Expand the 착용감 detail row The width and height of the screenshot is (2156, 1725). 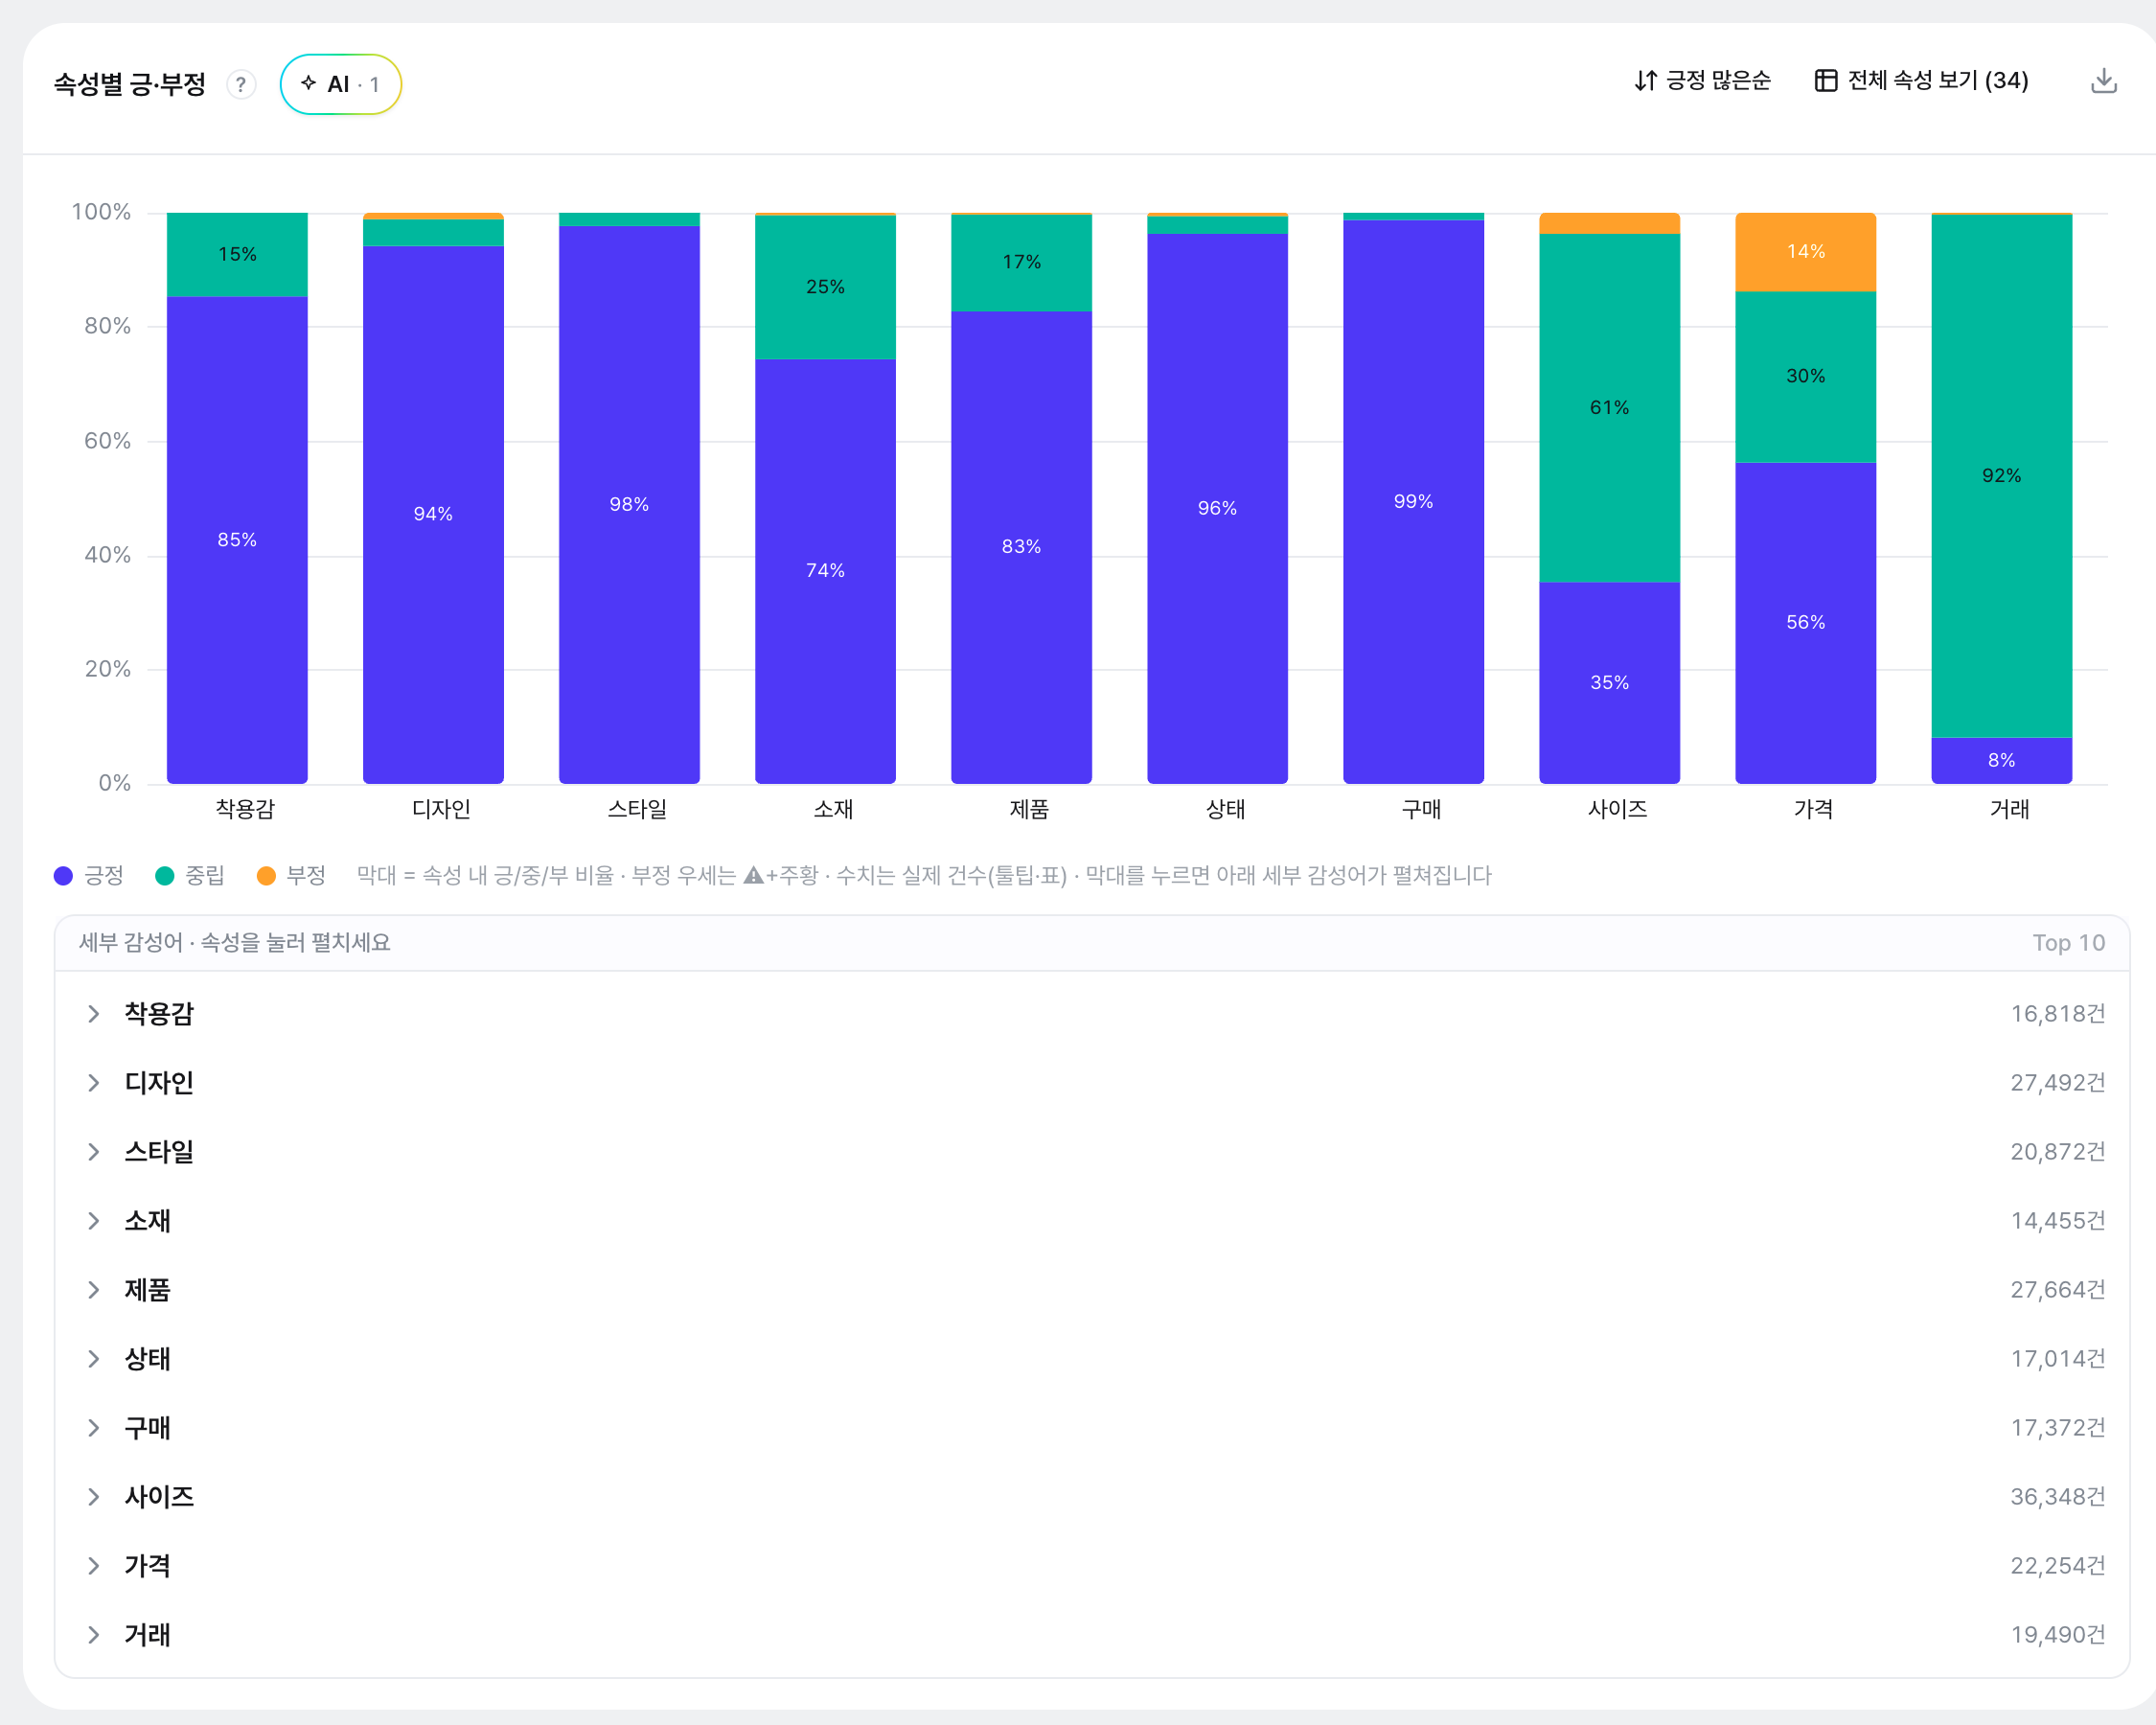pos(1092,1014)
